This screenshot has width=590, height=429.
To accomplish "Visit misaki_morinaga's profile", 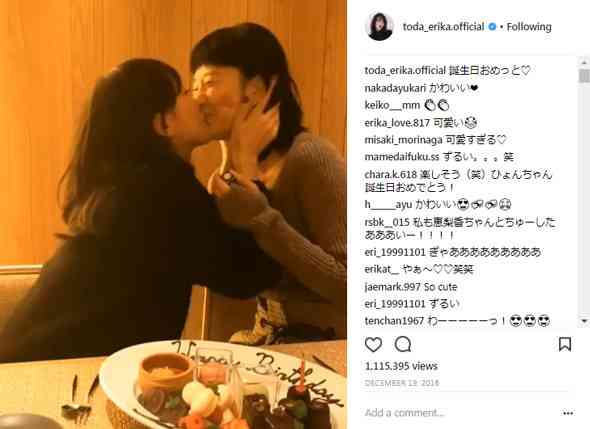I will 403,140.
